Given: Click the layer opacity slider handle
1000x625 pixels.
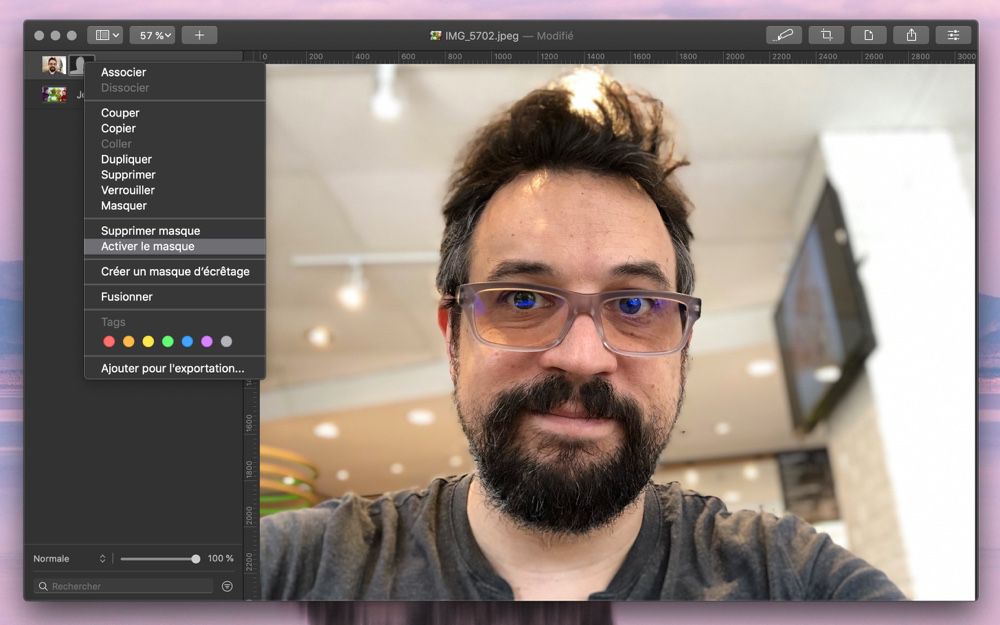Looking at the screenshot, I should click(x=196, y=559).
